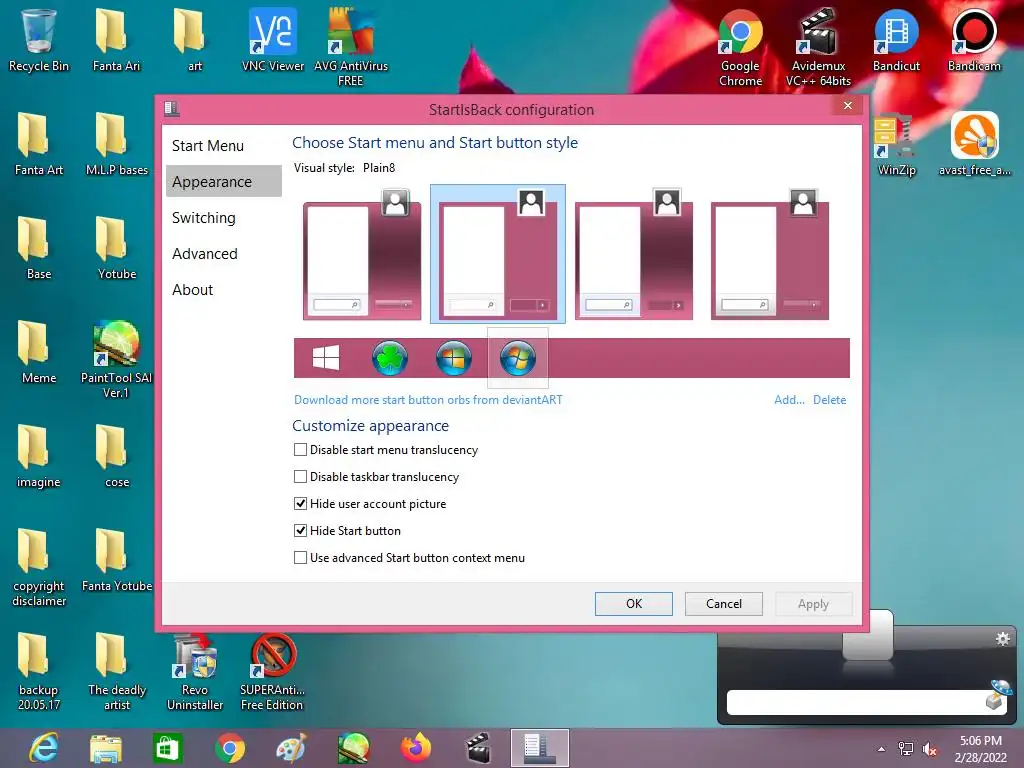Viewport: 1024px width, 768px height.
Task: Select the copyright disclaimer folder
Action: click(x=39, y=568)
